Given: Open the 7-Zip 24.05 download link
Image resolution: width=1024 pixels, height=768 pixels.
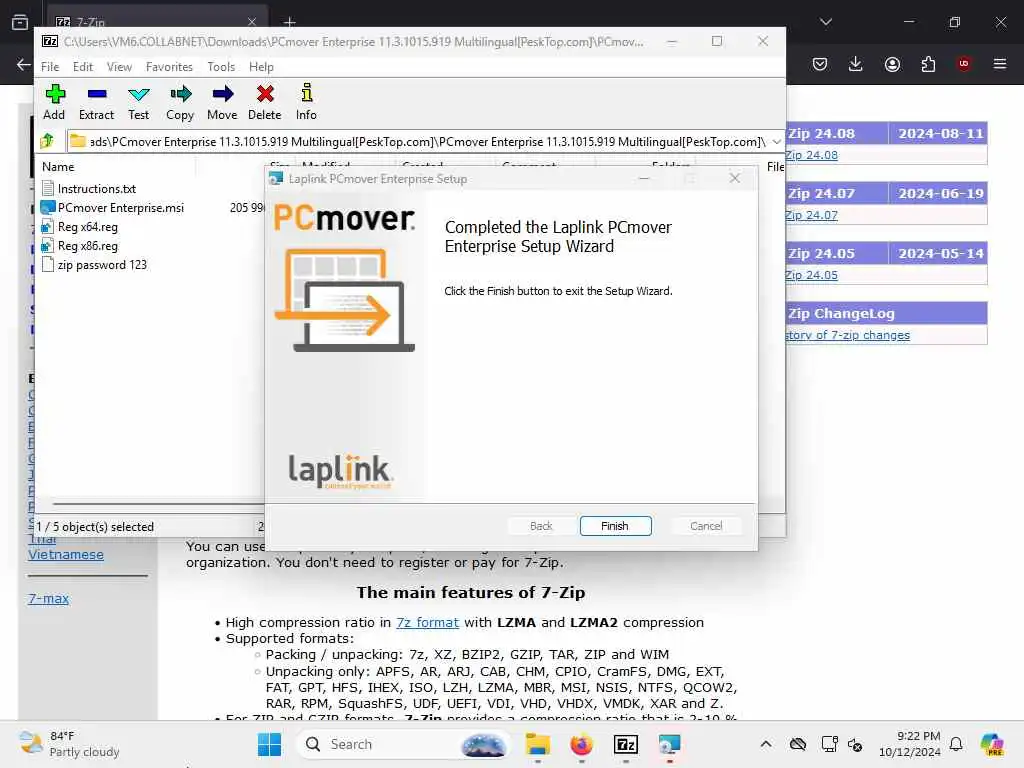Looking at the screenshot, I should click(x=811, y=275).
